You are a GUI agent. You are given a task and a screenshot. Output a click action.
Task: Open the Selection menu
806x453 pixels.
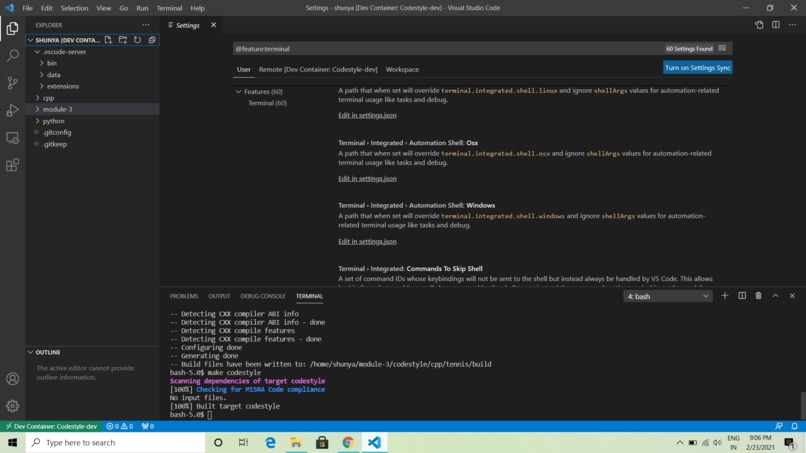point(74,8)
